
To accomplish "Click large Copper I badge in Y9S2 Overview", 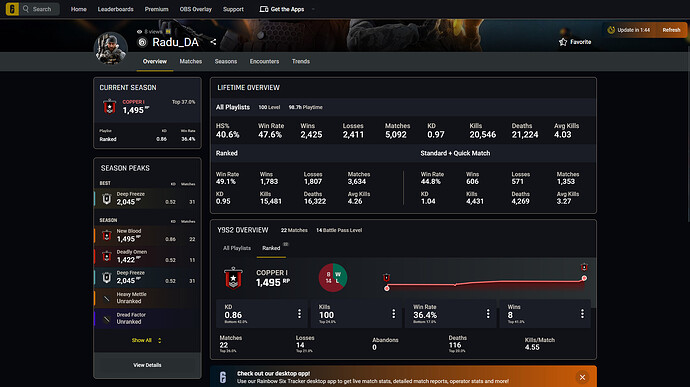I will 233,278.
